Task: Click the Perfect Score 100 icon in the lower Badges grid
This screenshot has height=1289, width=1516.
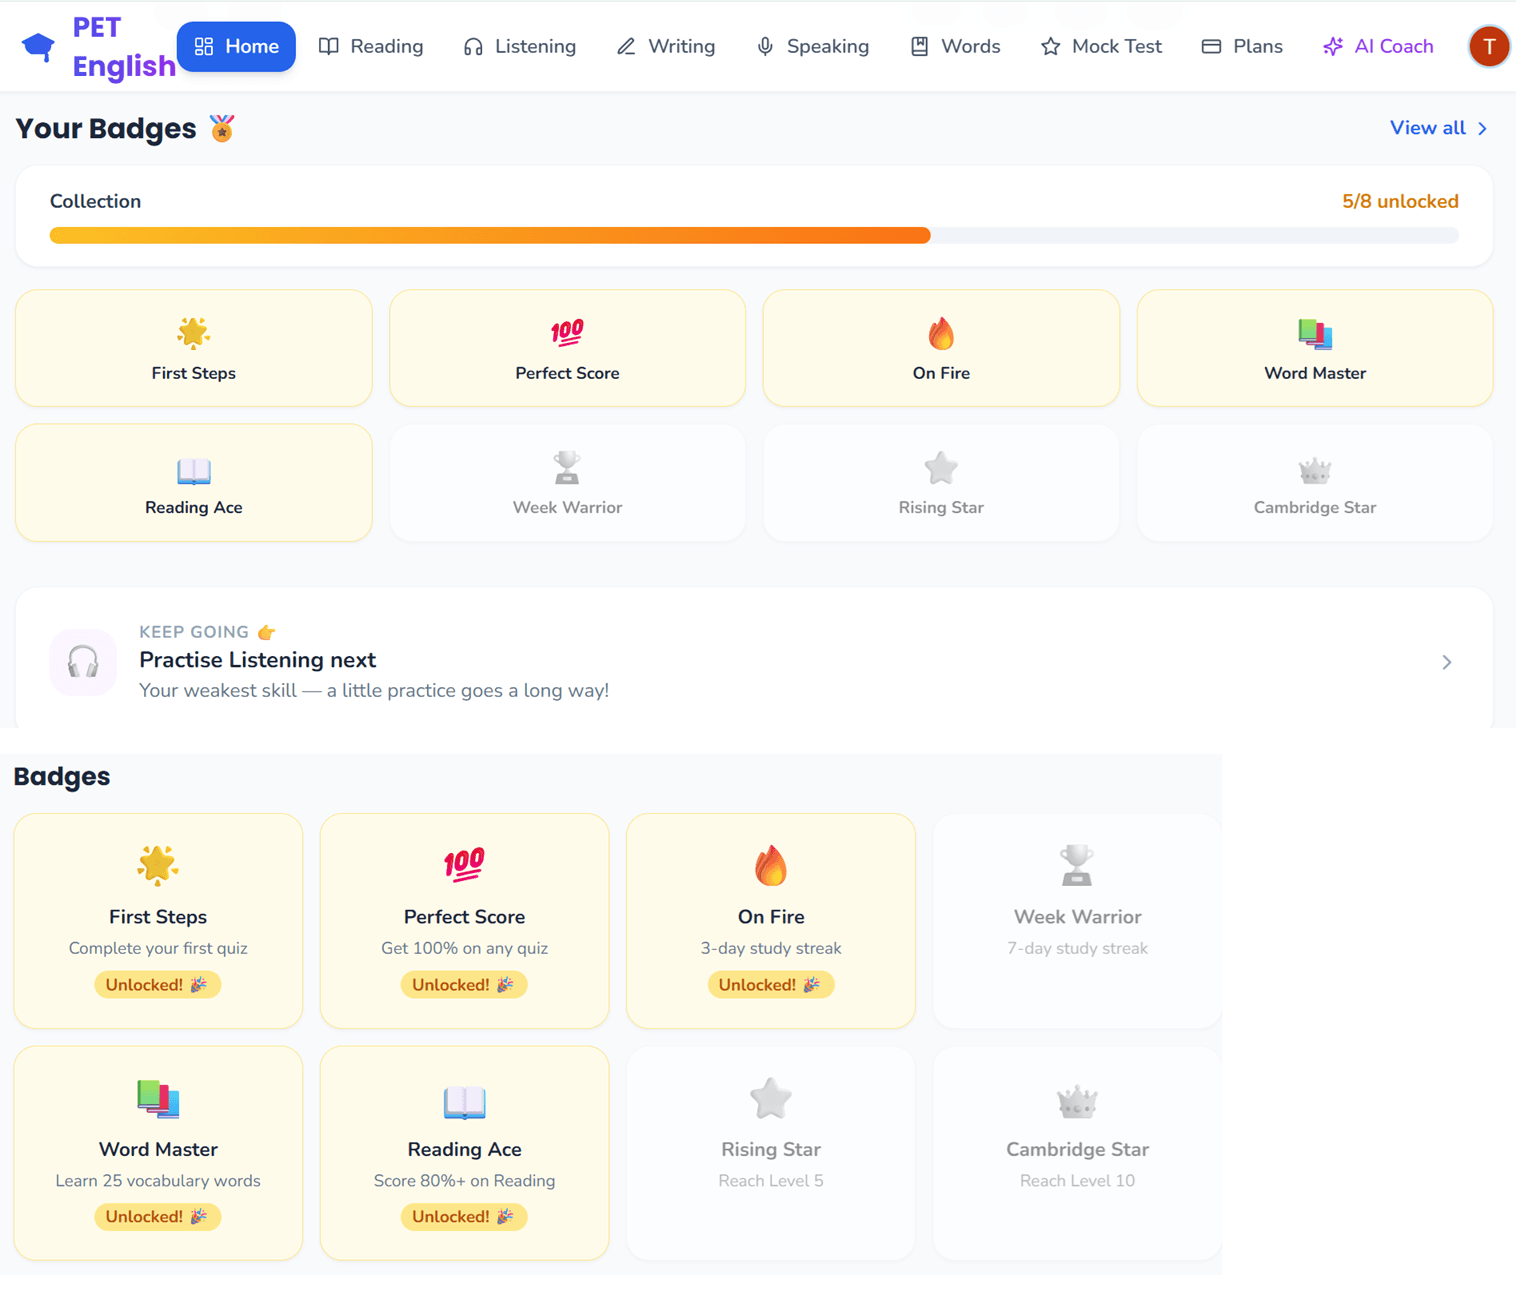Action: [464, 865]
